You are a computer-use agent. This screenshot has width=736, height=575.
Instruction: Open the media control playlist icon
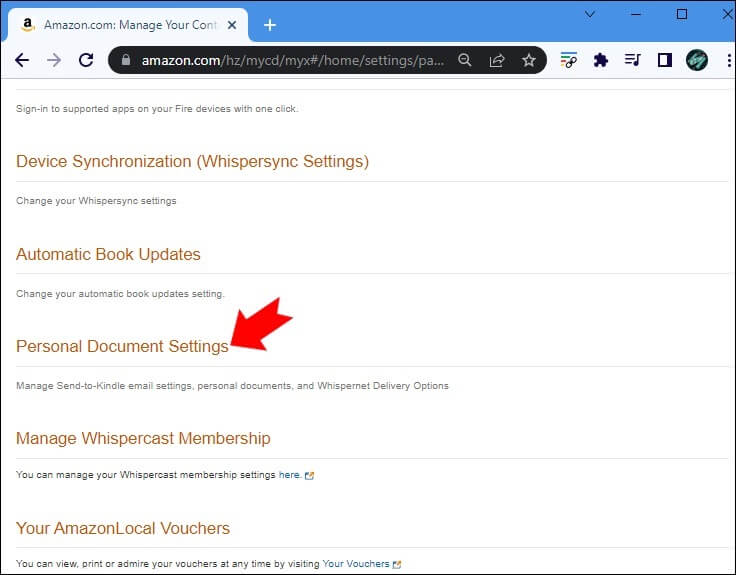pos(632,60)
